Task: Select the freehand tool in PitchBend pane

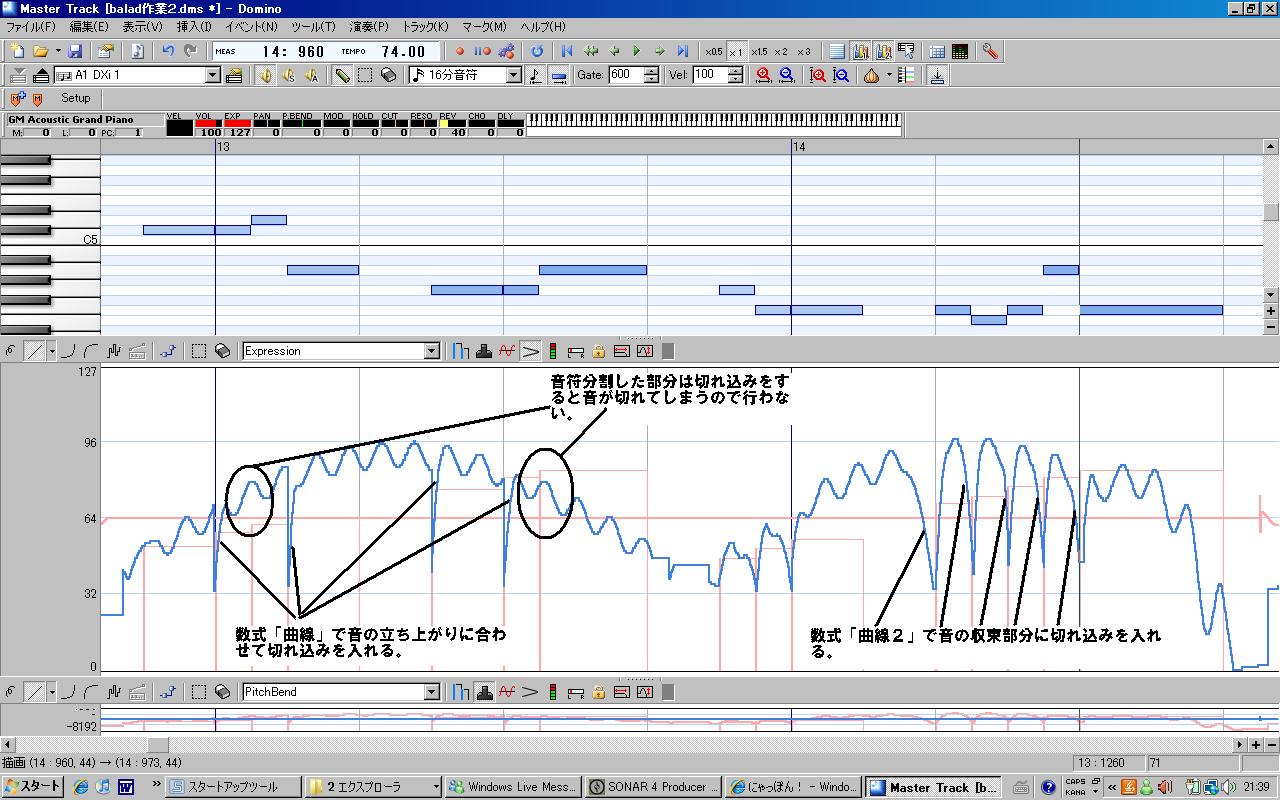Action: click(11, 692)
